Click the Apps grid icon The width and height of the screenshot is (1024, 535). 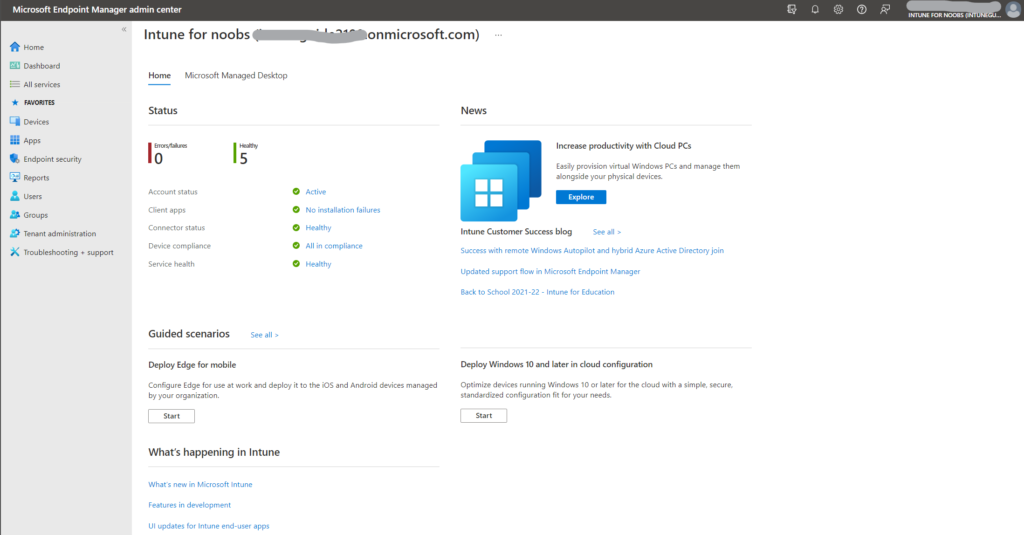(14, 140)
